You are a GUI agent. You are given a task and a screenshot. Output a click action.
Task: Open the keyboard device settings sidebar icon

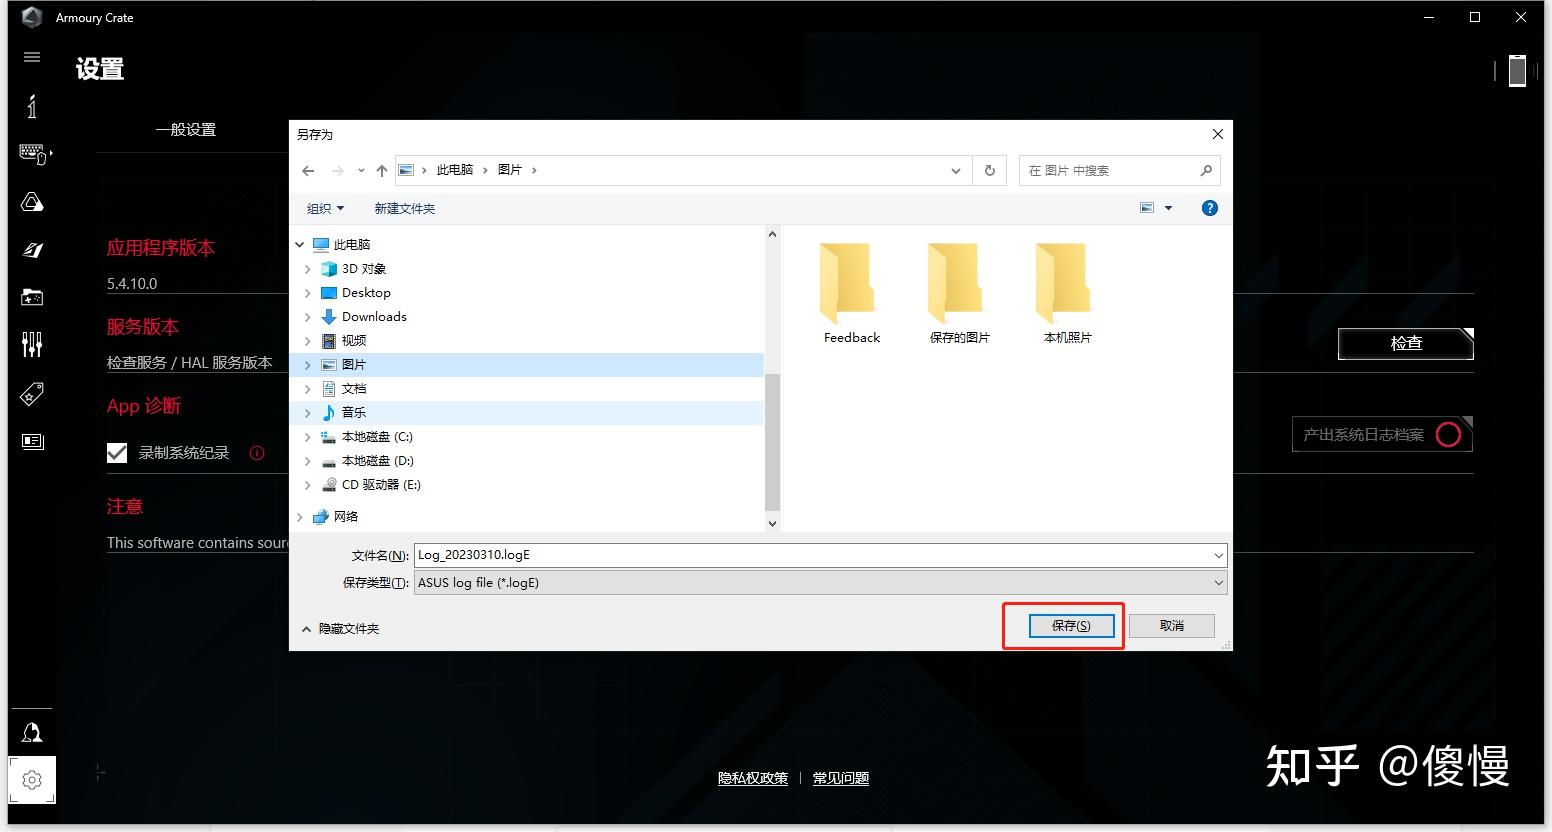pos(31,154)
